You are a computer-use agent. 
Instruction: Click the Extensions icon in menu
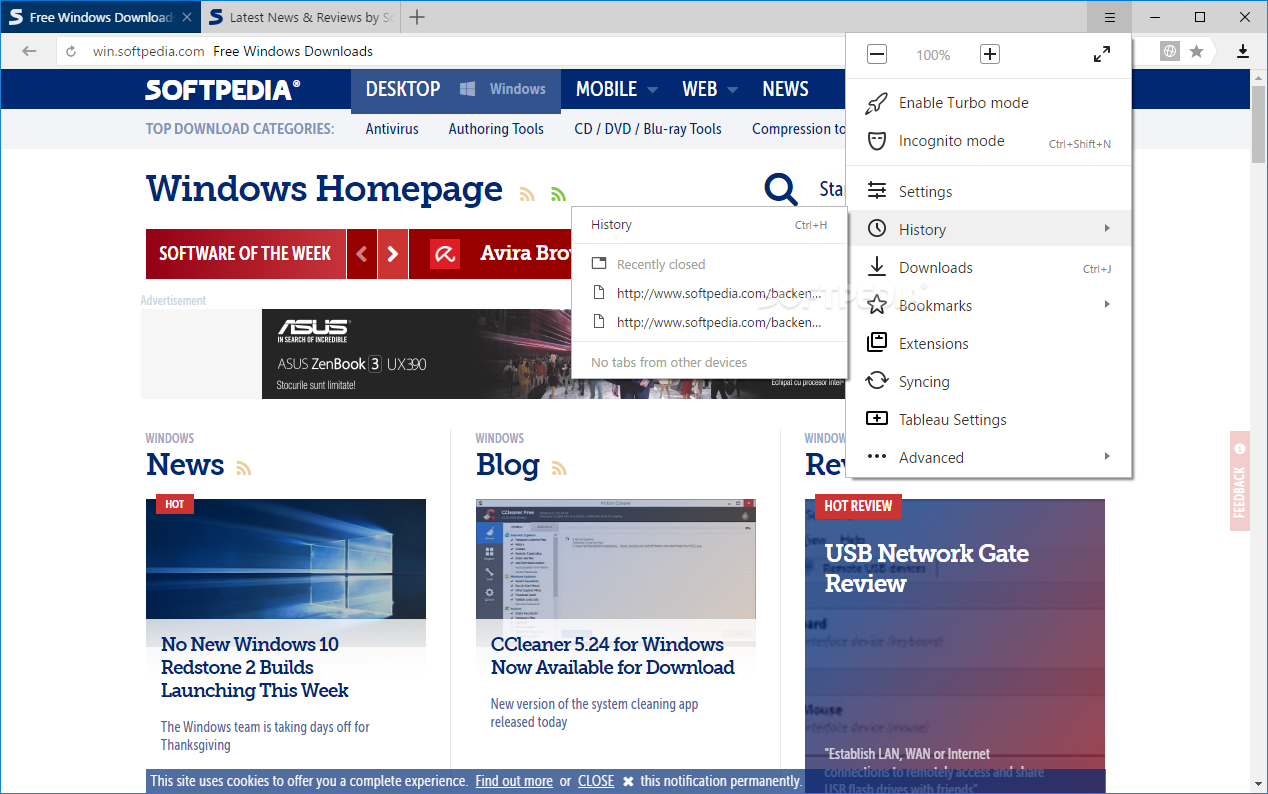point(877,343)
